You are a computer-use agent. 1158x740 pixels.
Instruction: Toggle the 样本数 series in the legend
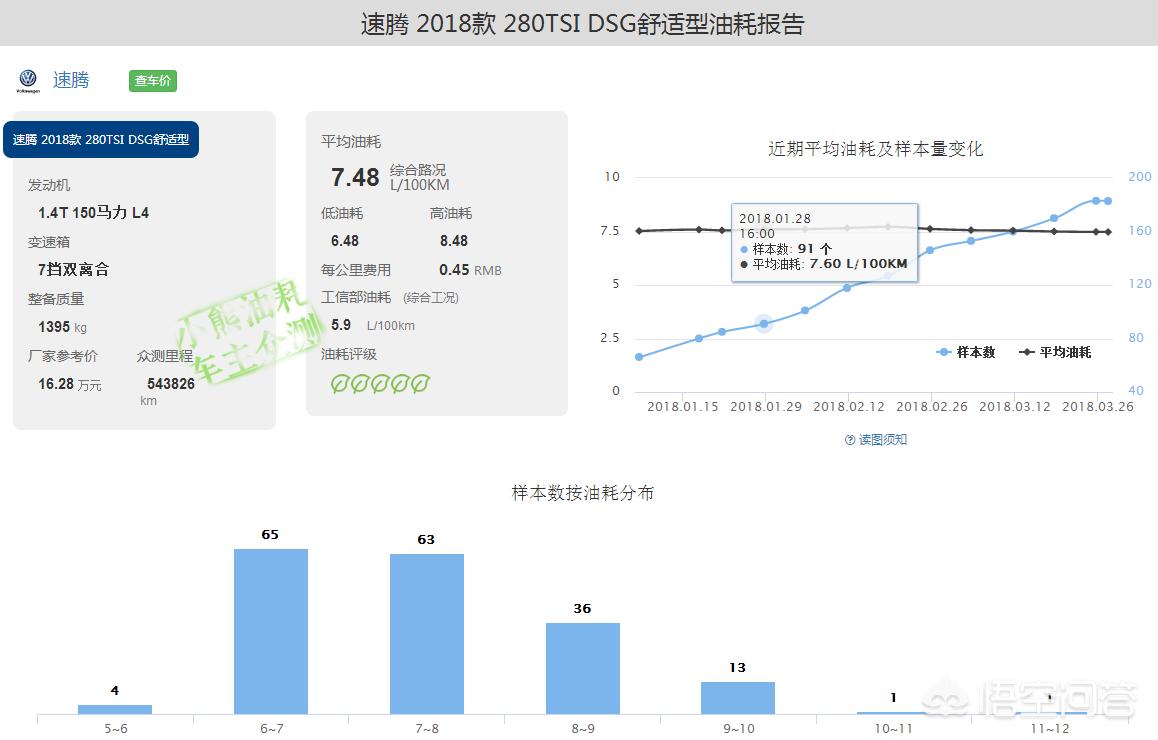click(x=966, y=352)
